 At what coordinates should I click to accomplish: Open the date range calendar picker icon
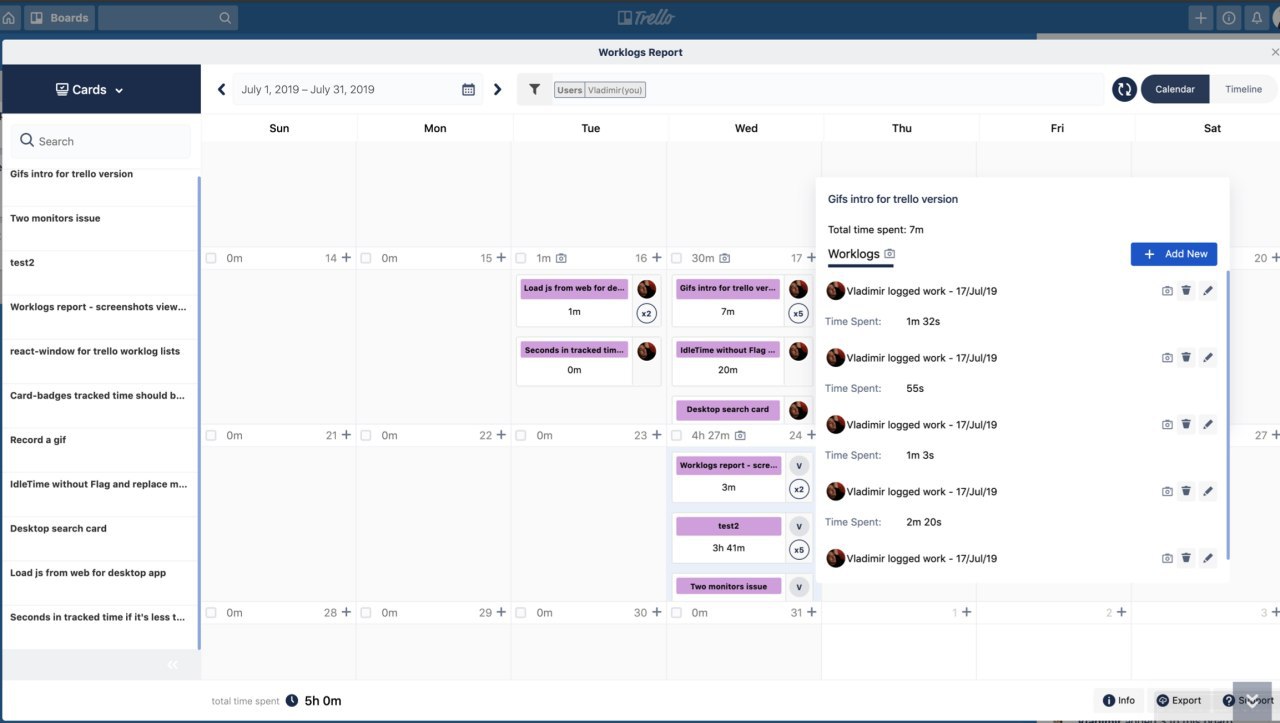point(468,89)
